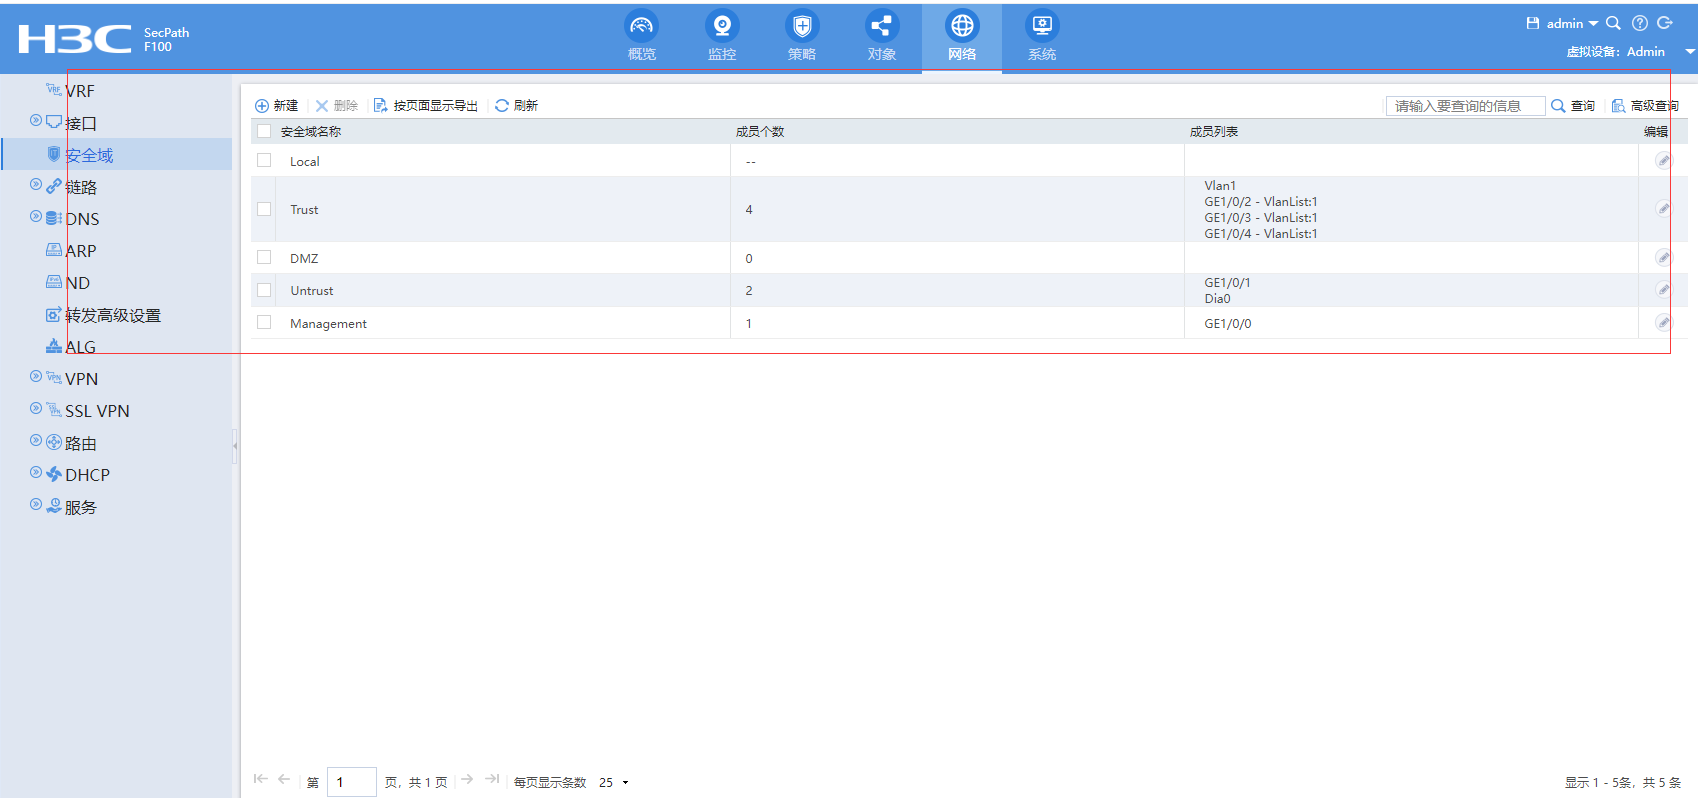Open ARP in the sidebar

[x=81, y=251]
